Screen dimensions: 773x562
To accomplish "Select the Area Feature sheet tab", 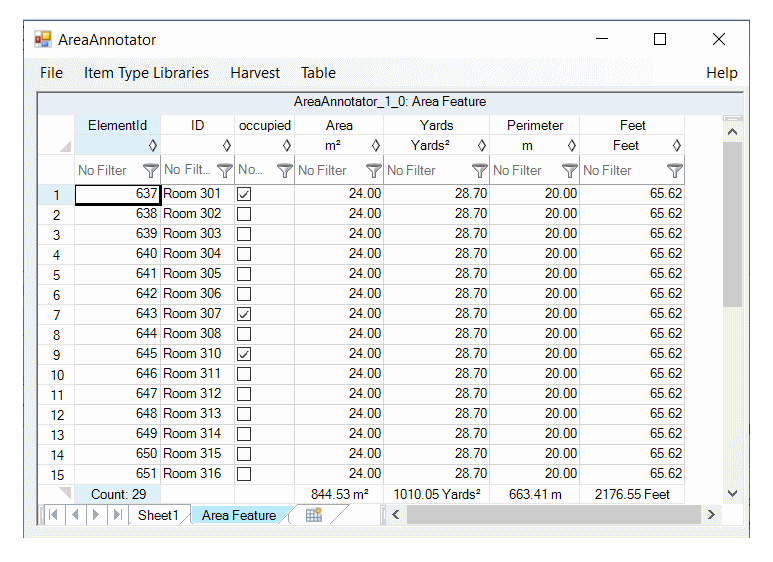I will tap(239, 515).
